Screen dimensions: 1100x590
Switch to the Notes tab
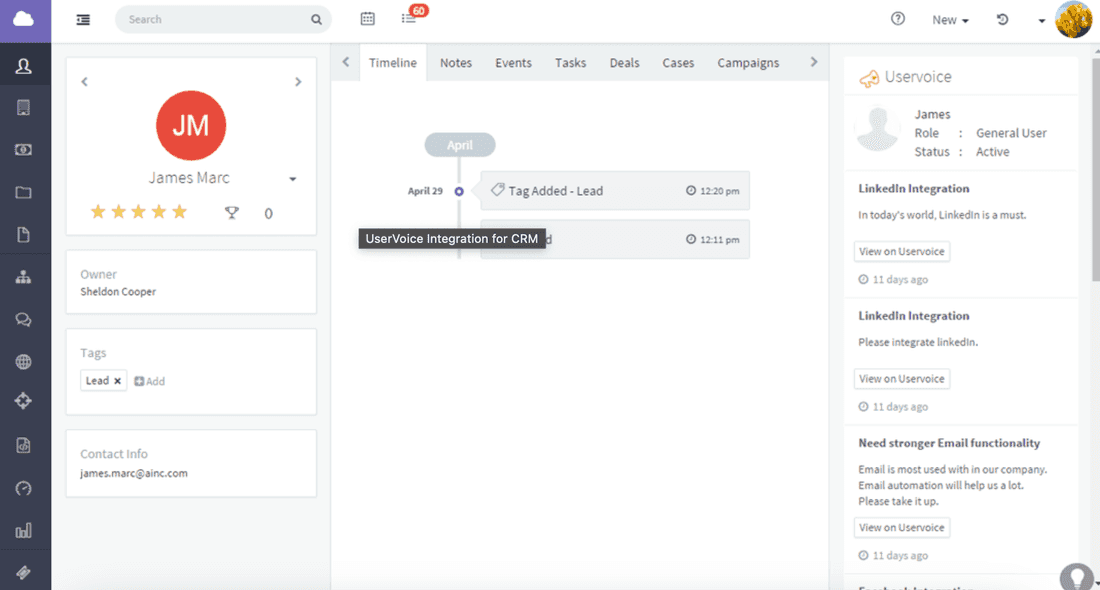455,62
